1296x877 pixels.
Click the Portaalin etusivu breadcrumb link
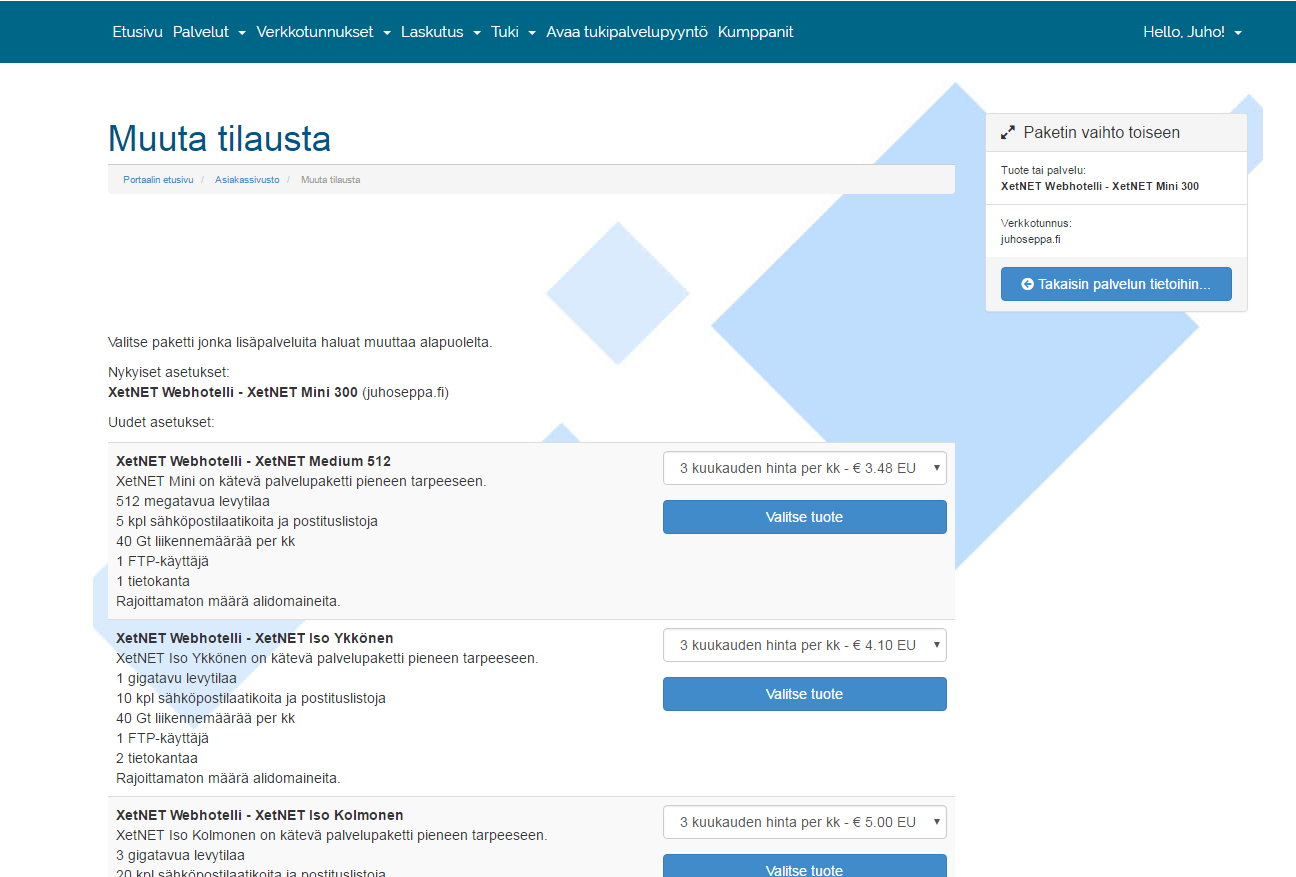click(158, 180)
